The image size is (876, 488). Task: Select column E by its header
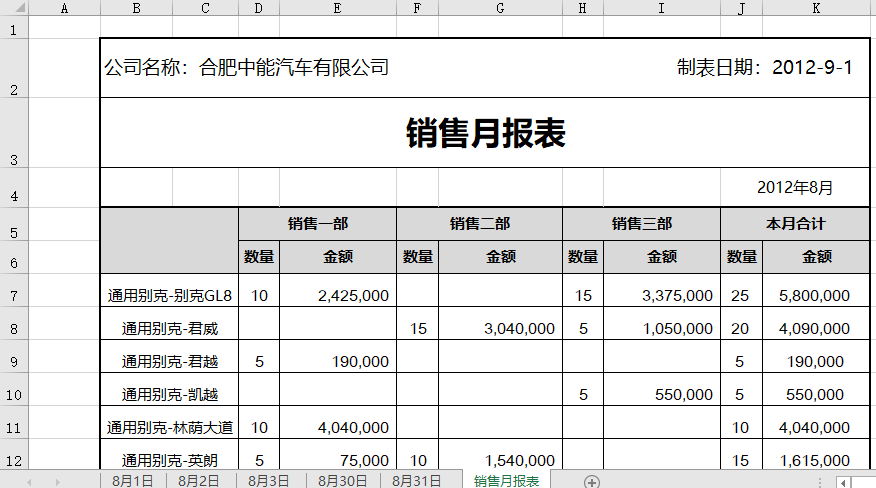click(x=337, y=8)
